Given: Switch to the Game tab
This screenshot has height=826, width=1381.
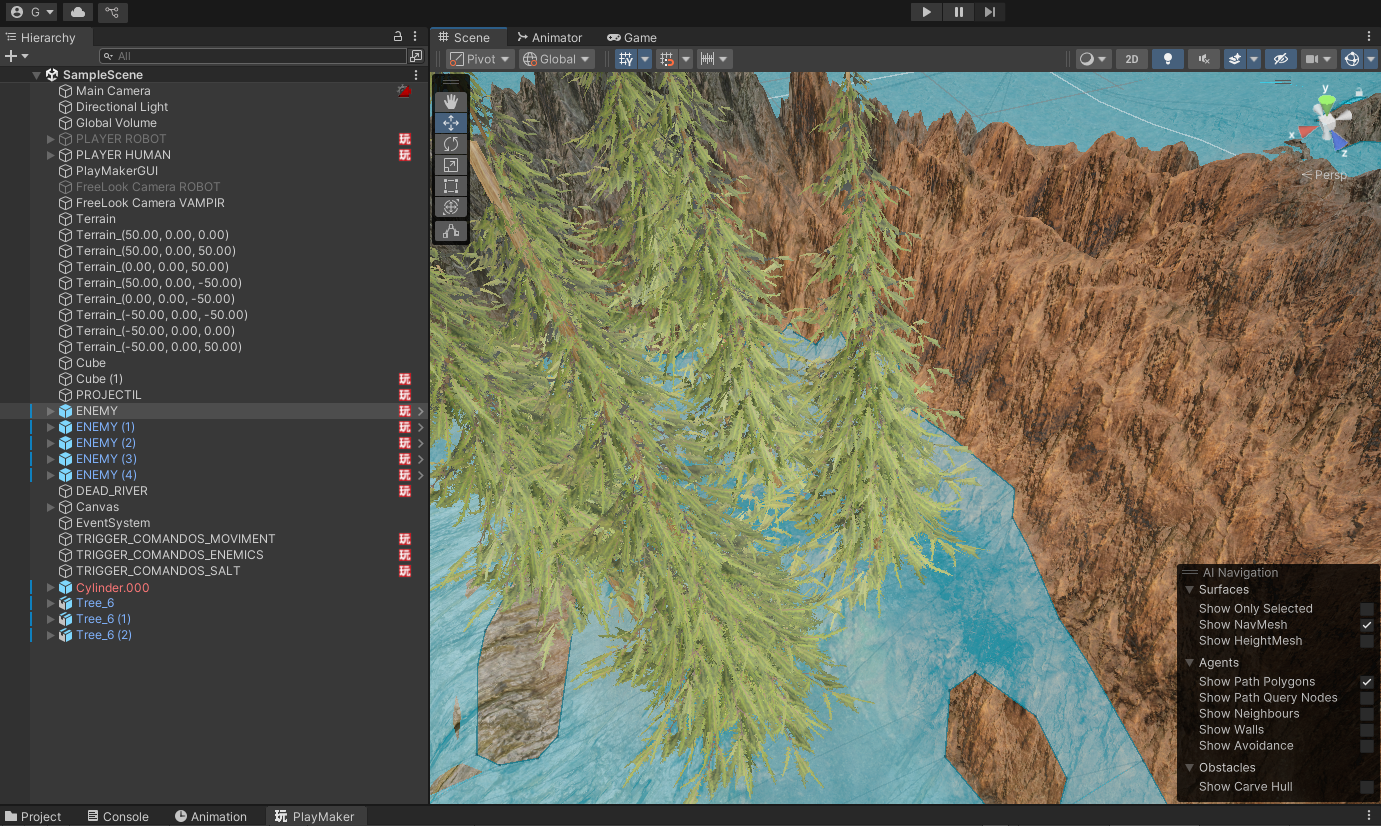Looking at the screenshot, I should click(632, 38).
